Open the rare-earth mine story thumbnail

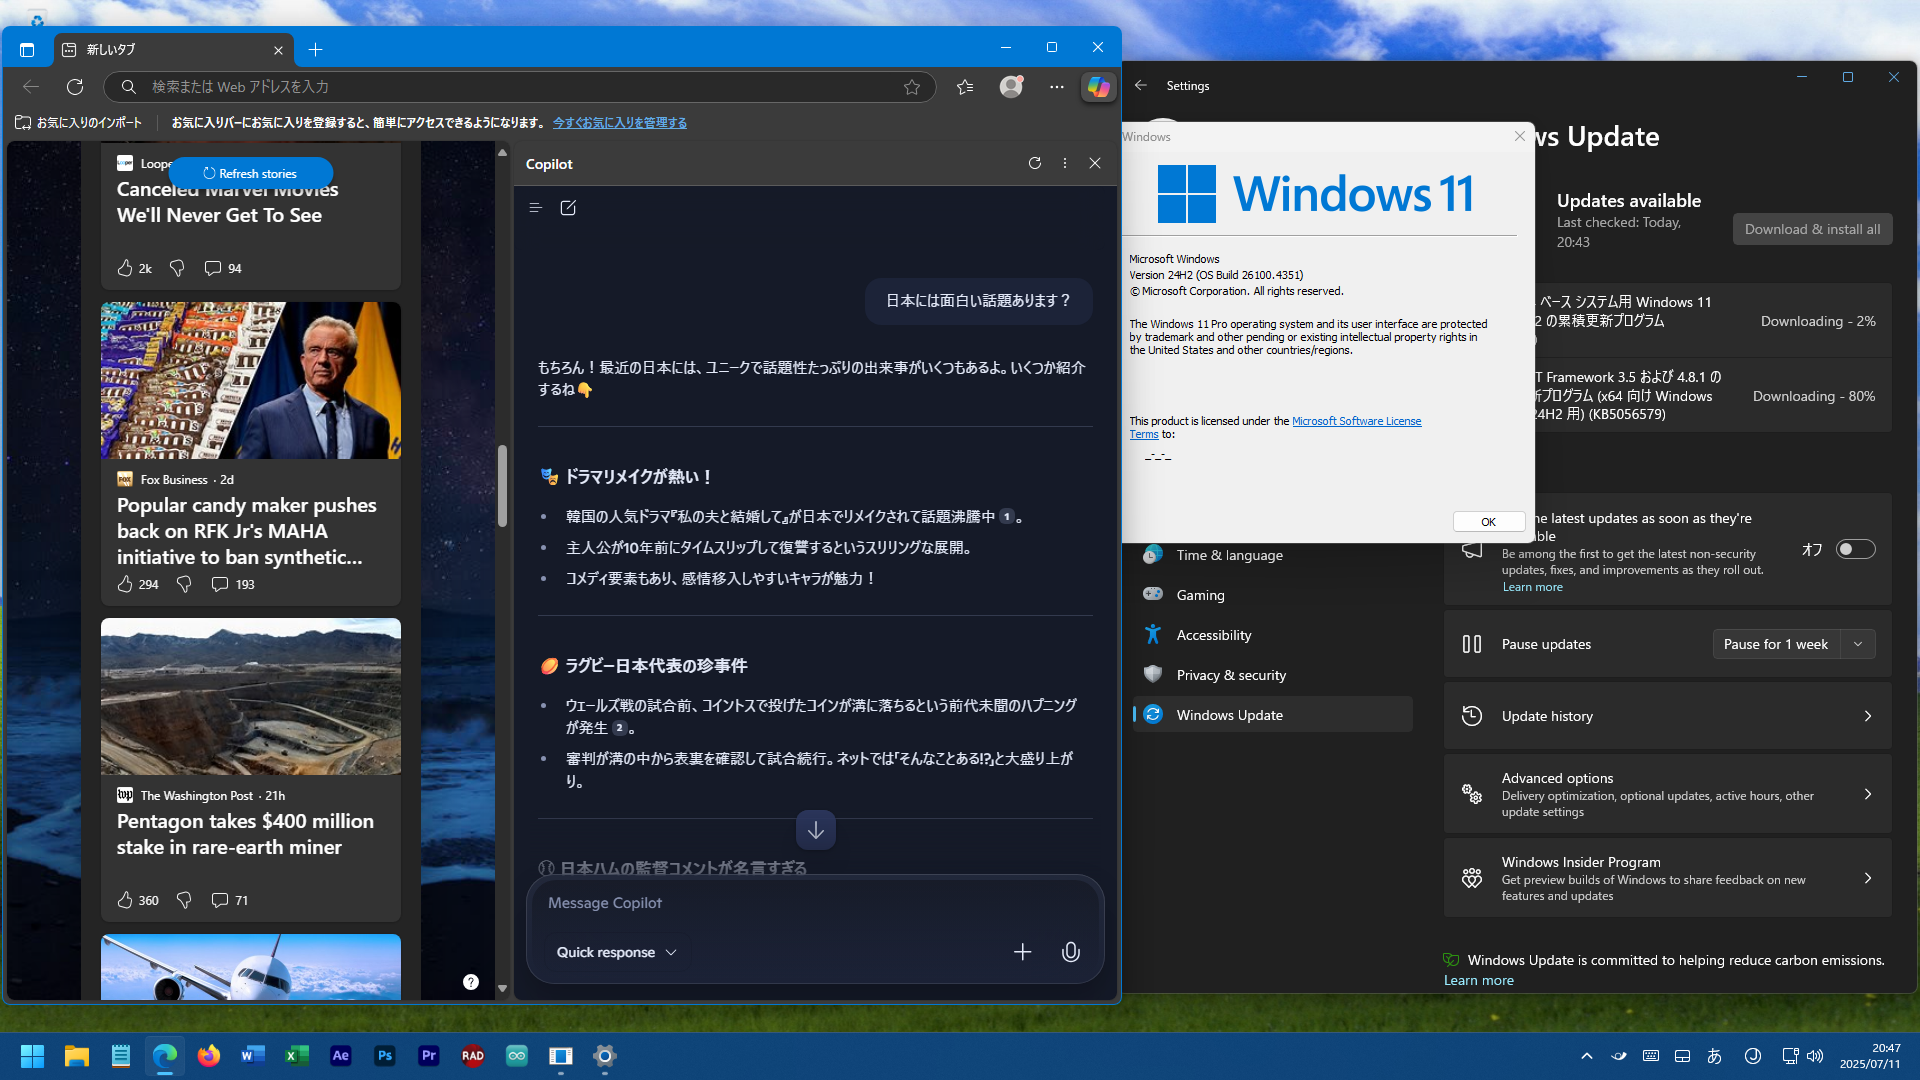251,697
